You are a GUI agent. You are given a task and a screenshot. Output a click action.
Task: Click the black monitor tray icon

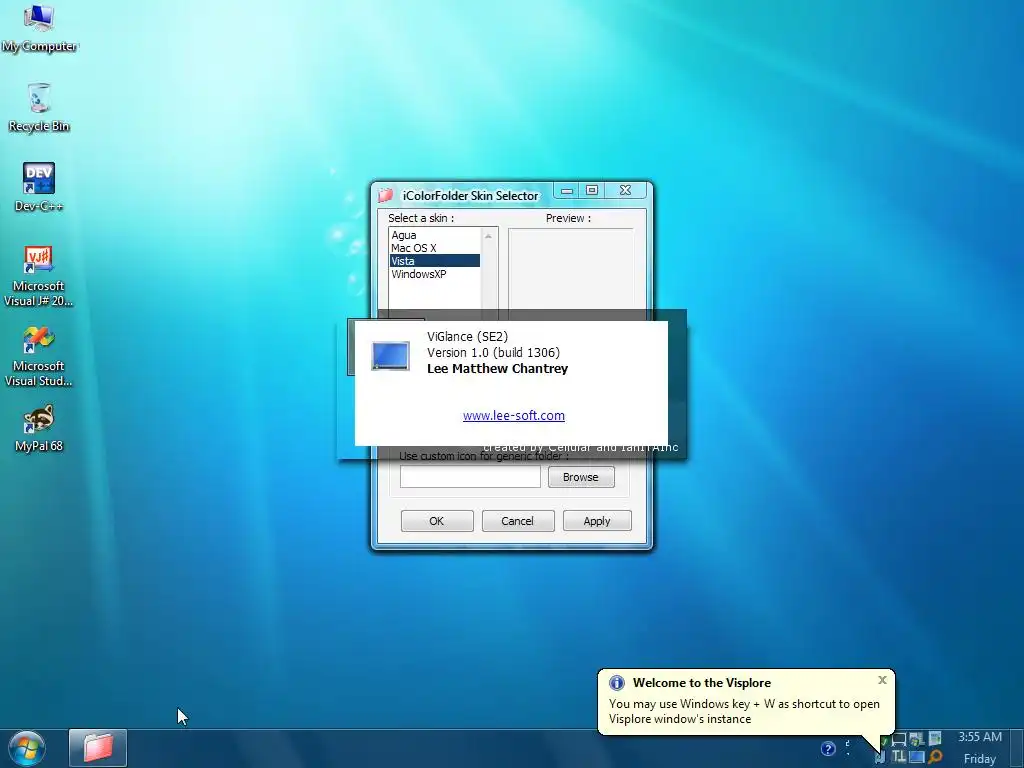899,739
